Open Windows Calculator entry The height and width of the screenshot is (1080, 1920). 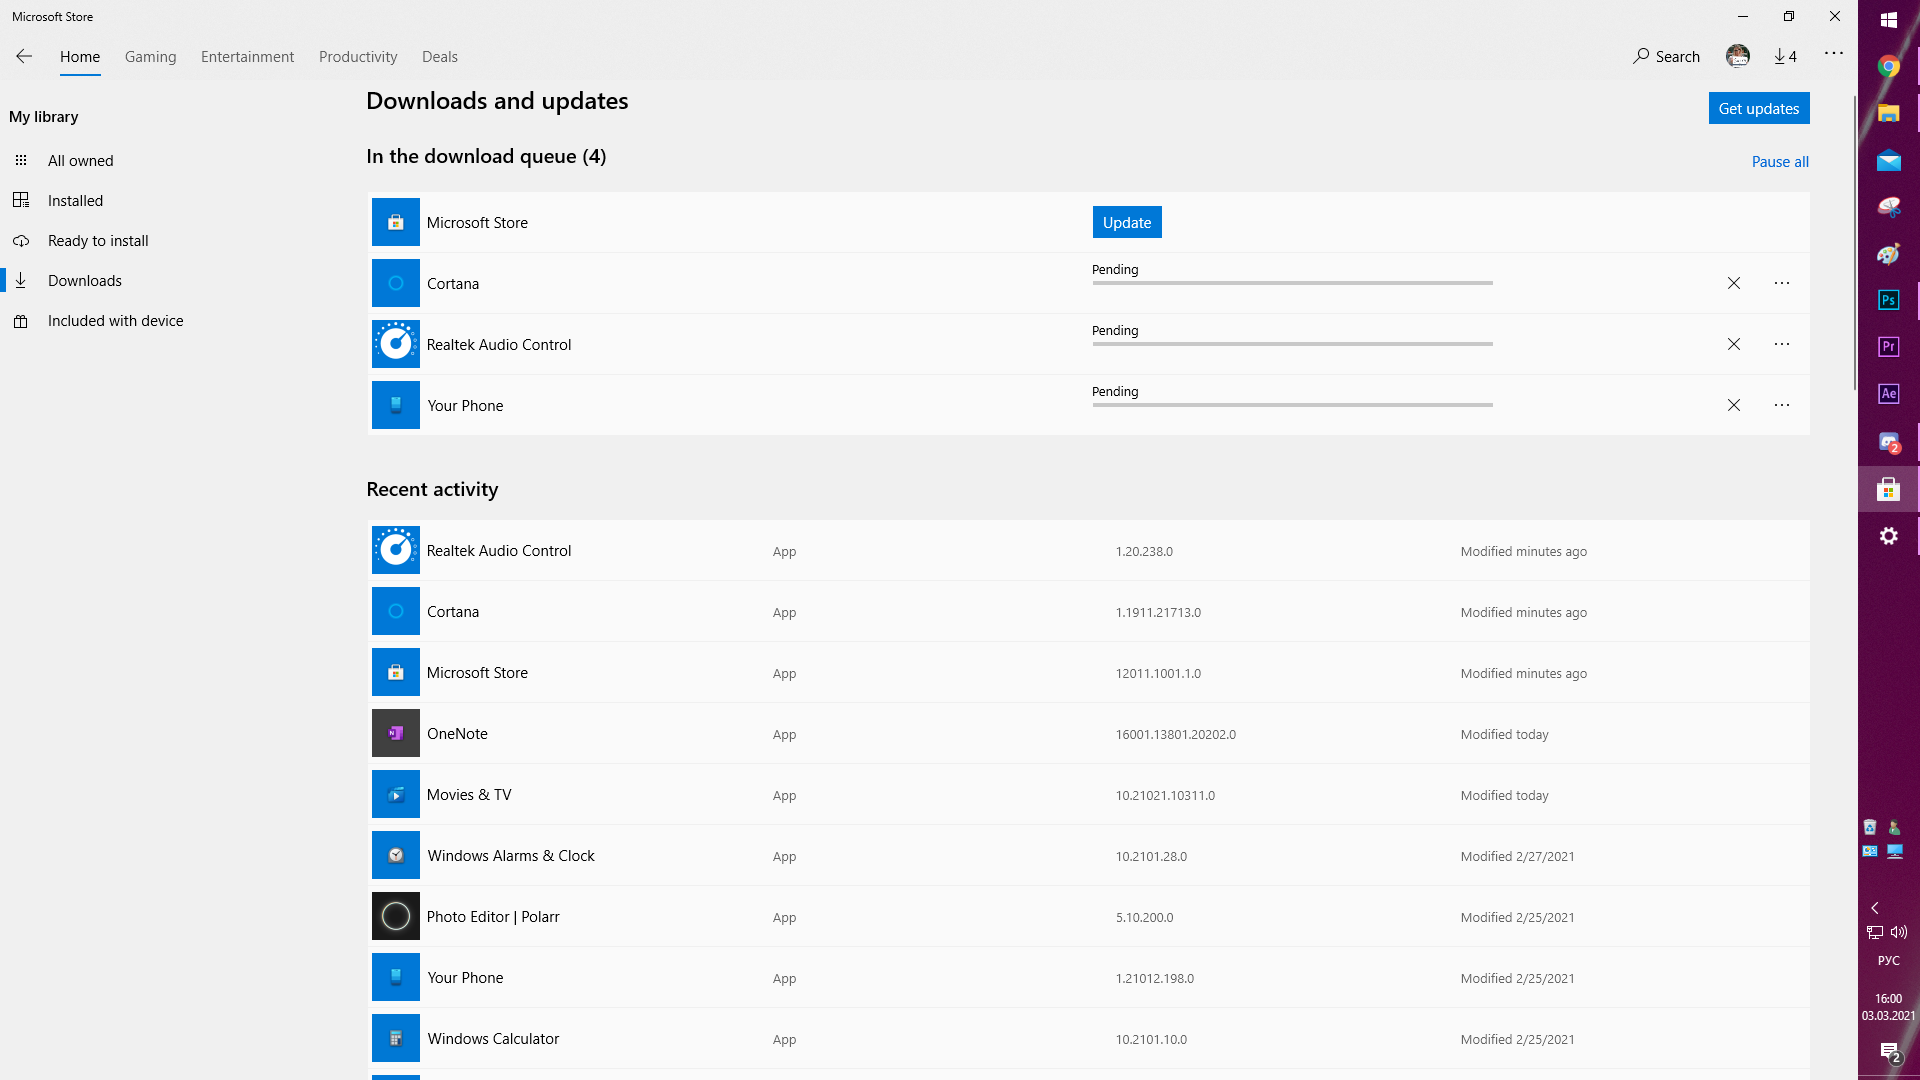[x=1088, y=1038]
